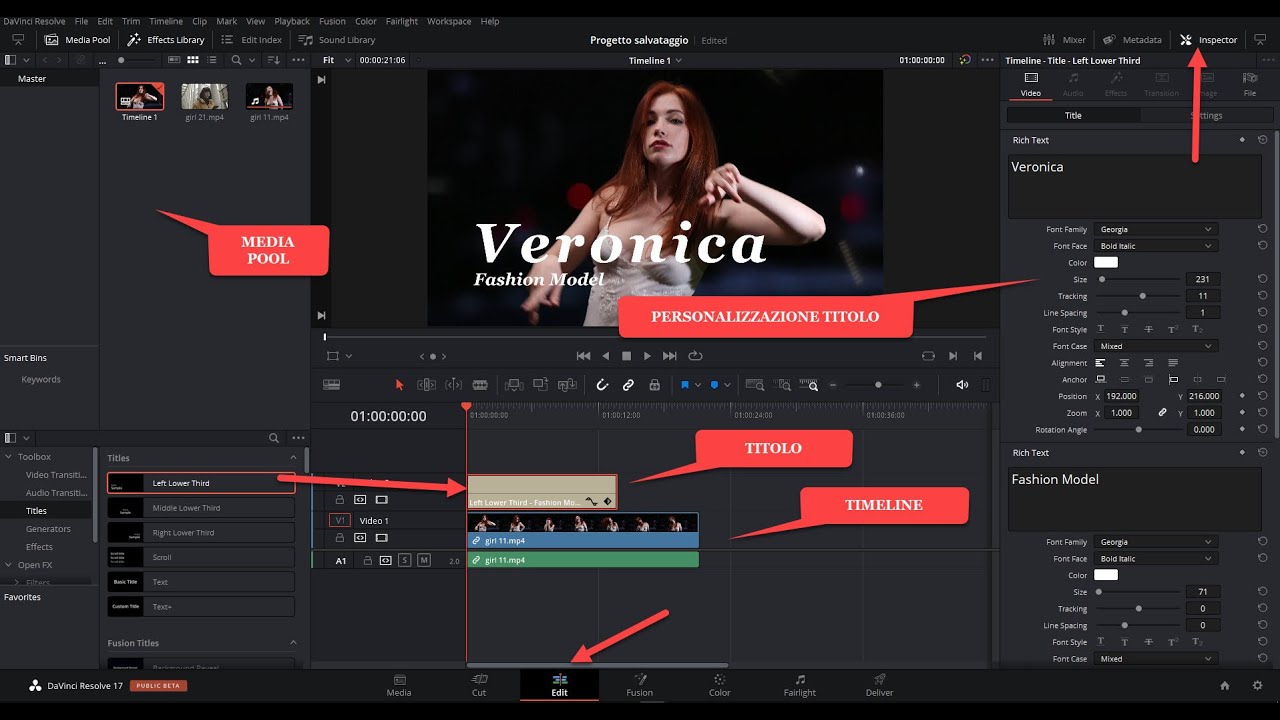Search the Effects Library with magnifier icon
Viewport: 1280px width, 720px height.
(x=274, y=438)
